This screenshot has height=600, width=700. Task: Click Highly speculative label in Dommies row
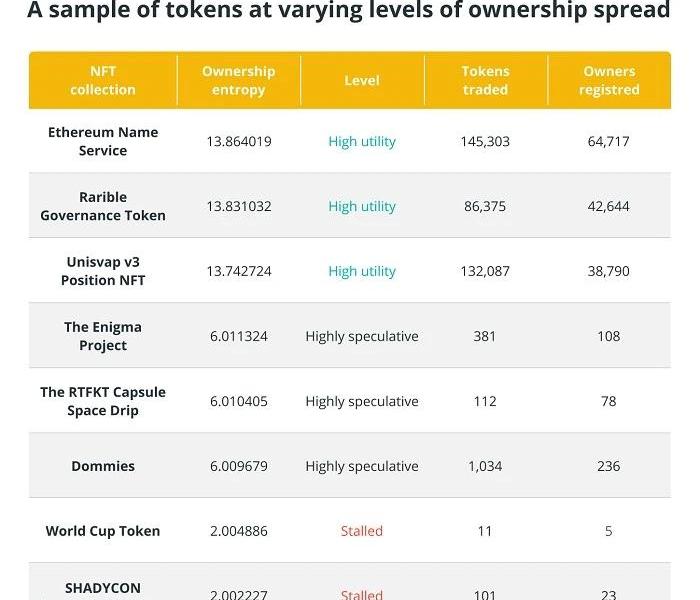362,466
